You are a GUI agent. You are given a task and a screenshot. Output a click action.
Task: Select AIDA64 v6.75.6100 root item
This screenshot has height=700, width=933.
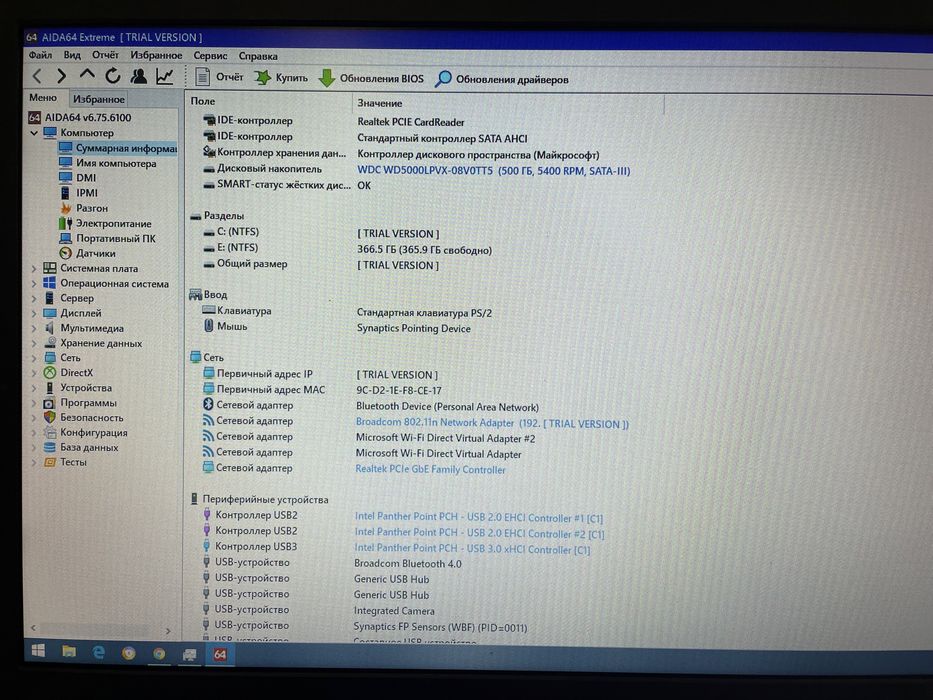pyautogui.click(x=80, y=117)
